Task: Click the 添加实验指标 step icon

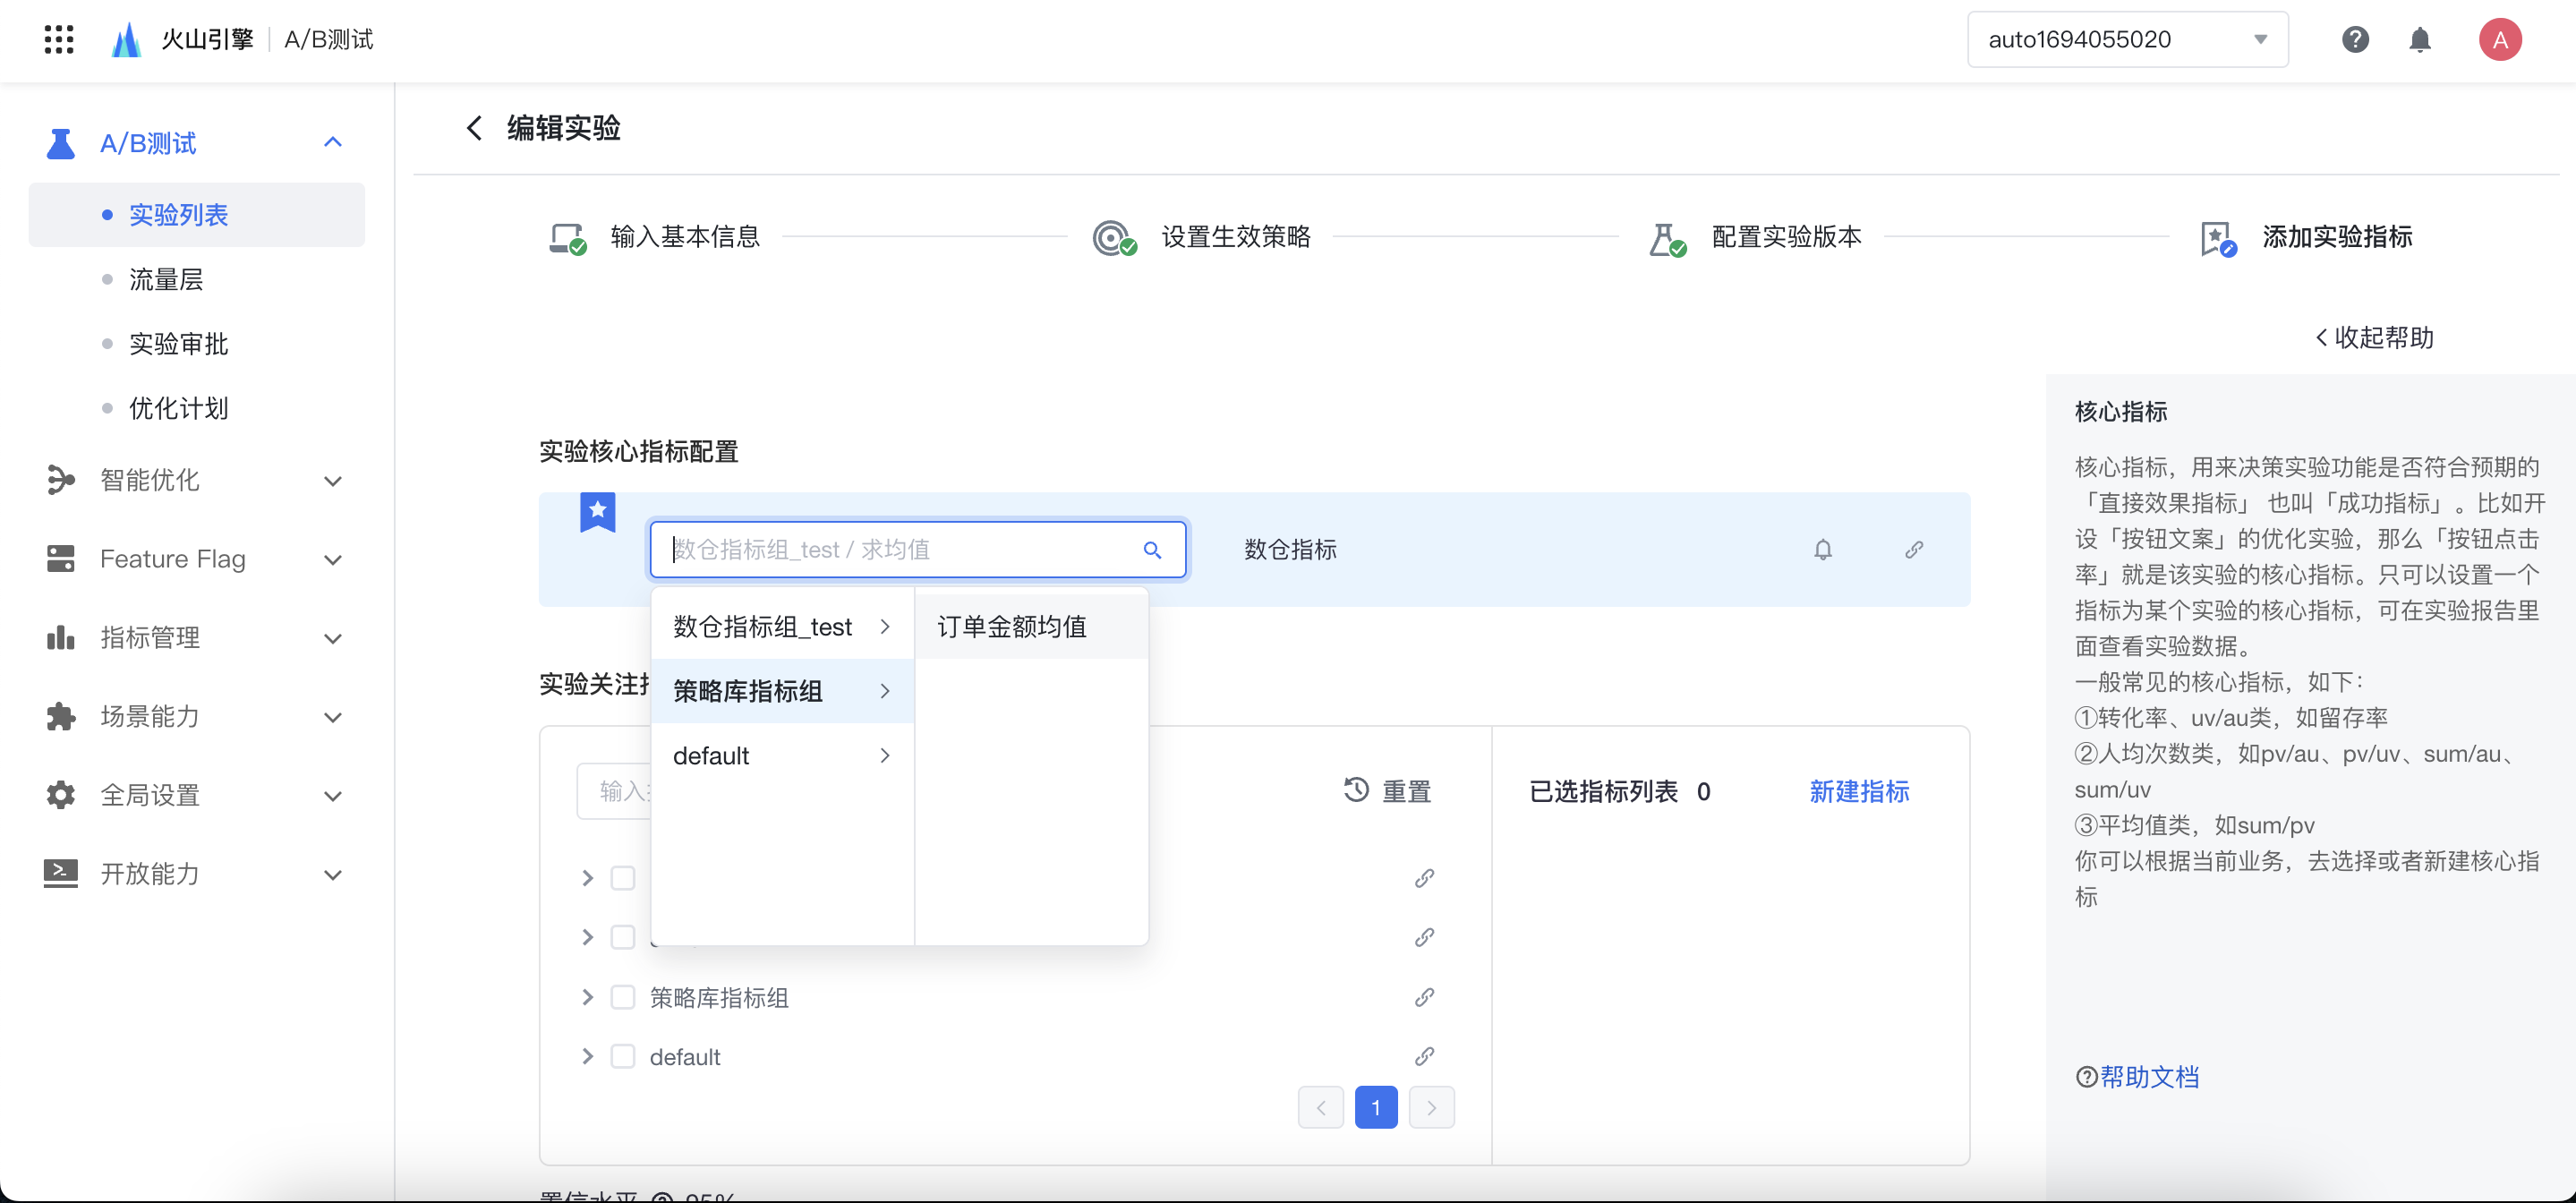Action: [2218, 238]
